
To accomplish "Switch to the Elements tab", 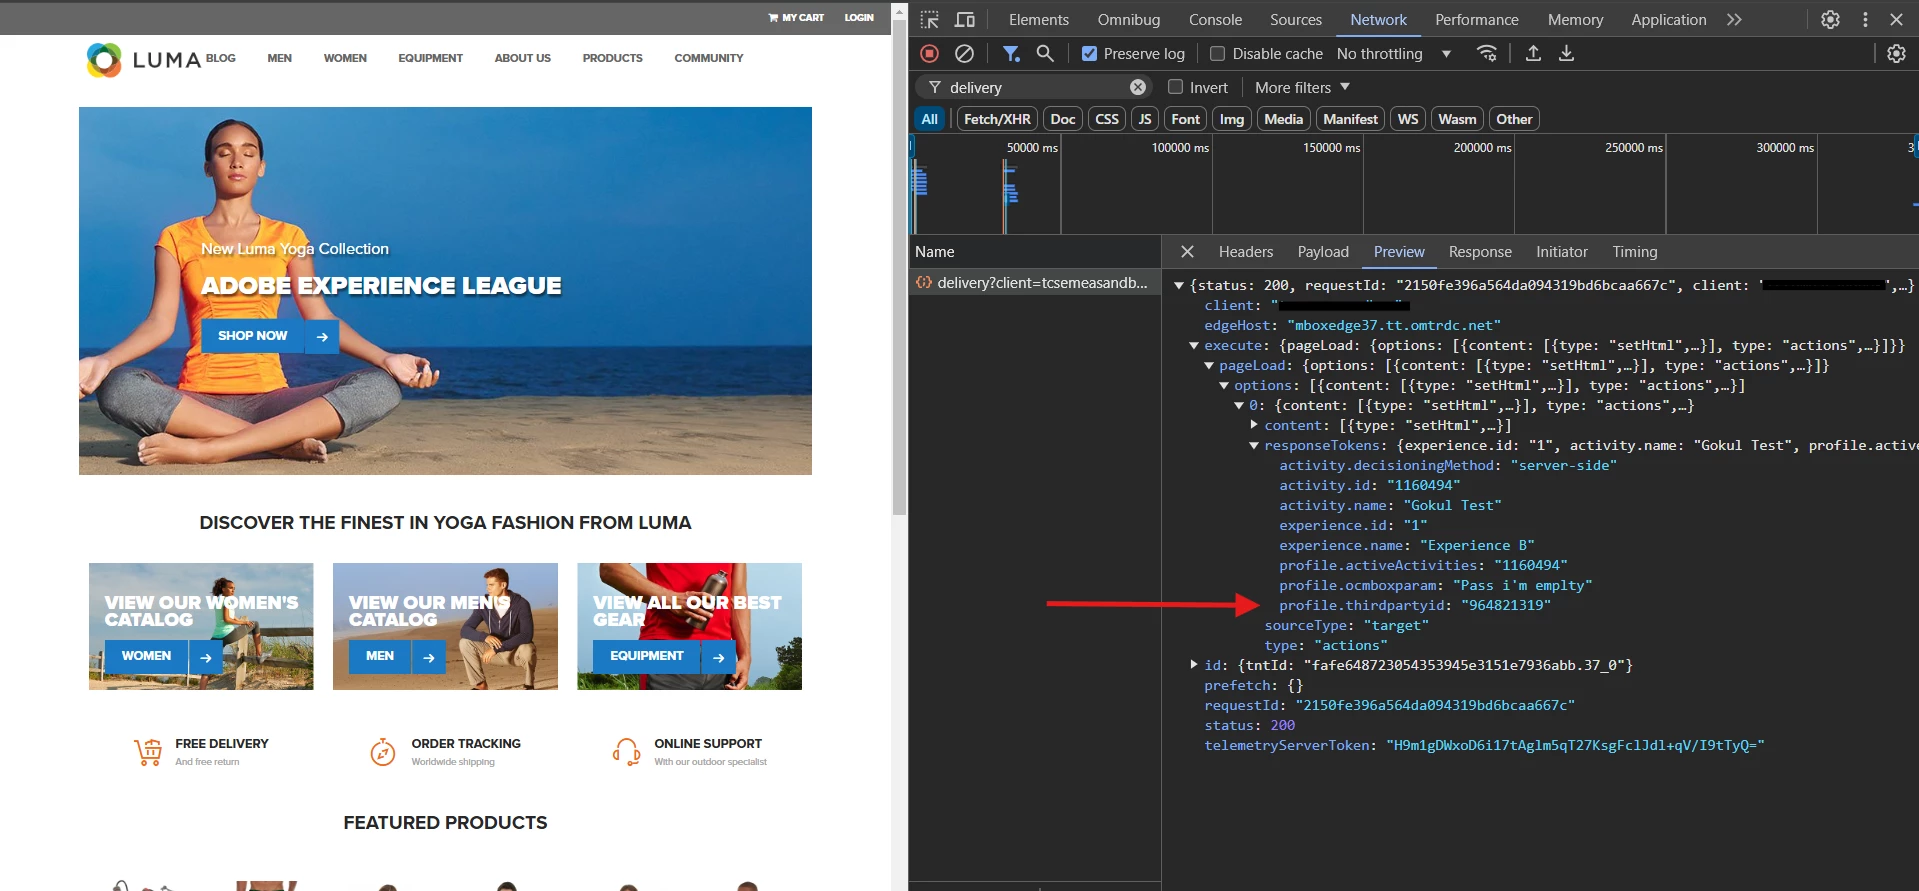I will coord(1039,20).
